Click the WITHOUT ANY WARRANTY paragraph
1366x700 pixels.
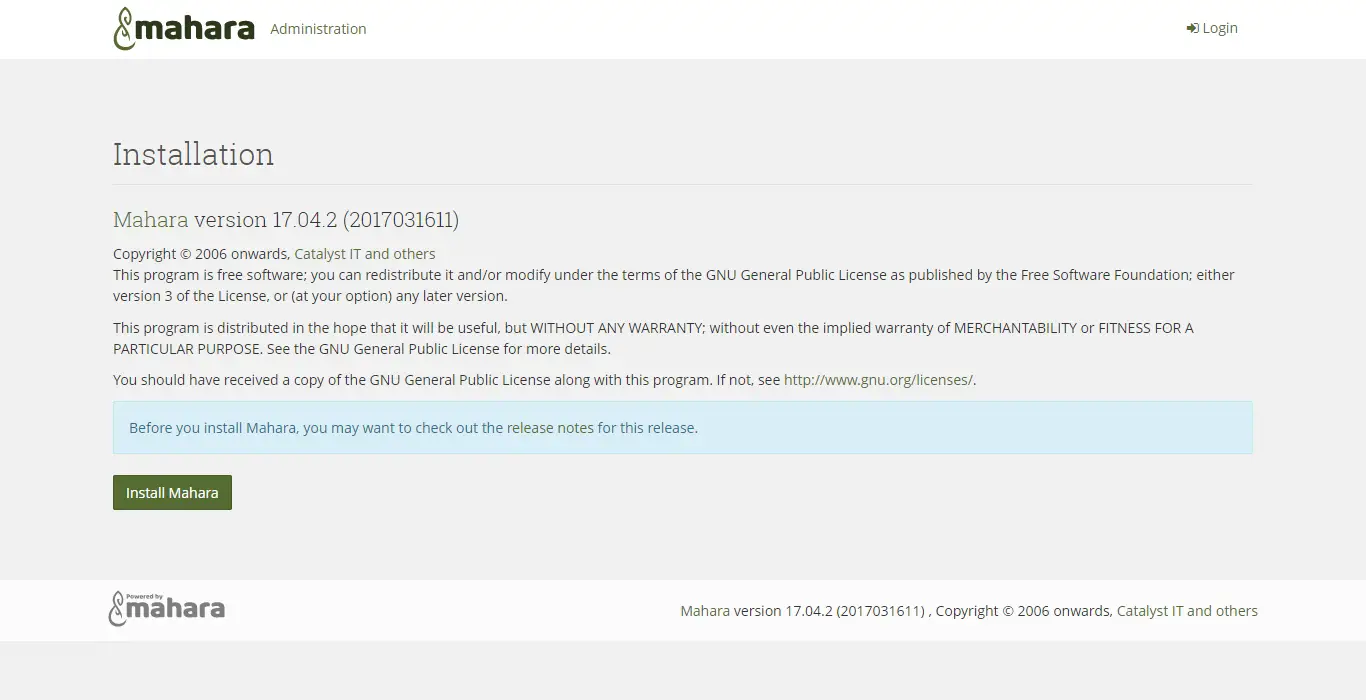coord(653,338)
